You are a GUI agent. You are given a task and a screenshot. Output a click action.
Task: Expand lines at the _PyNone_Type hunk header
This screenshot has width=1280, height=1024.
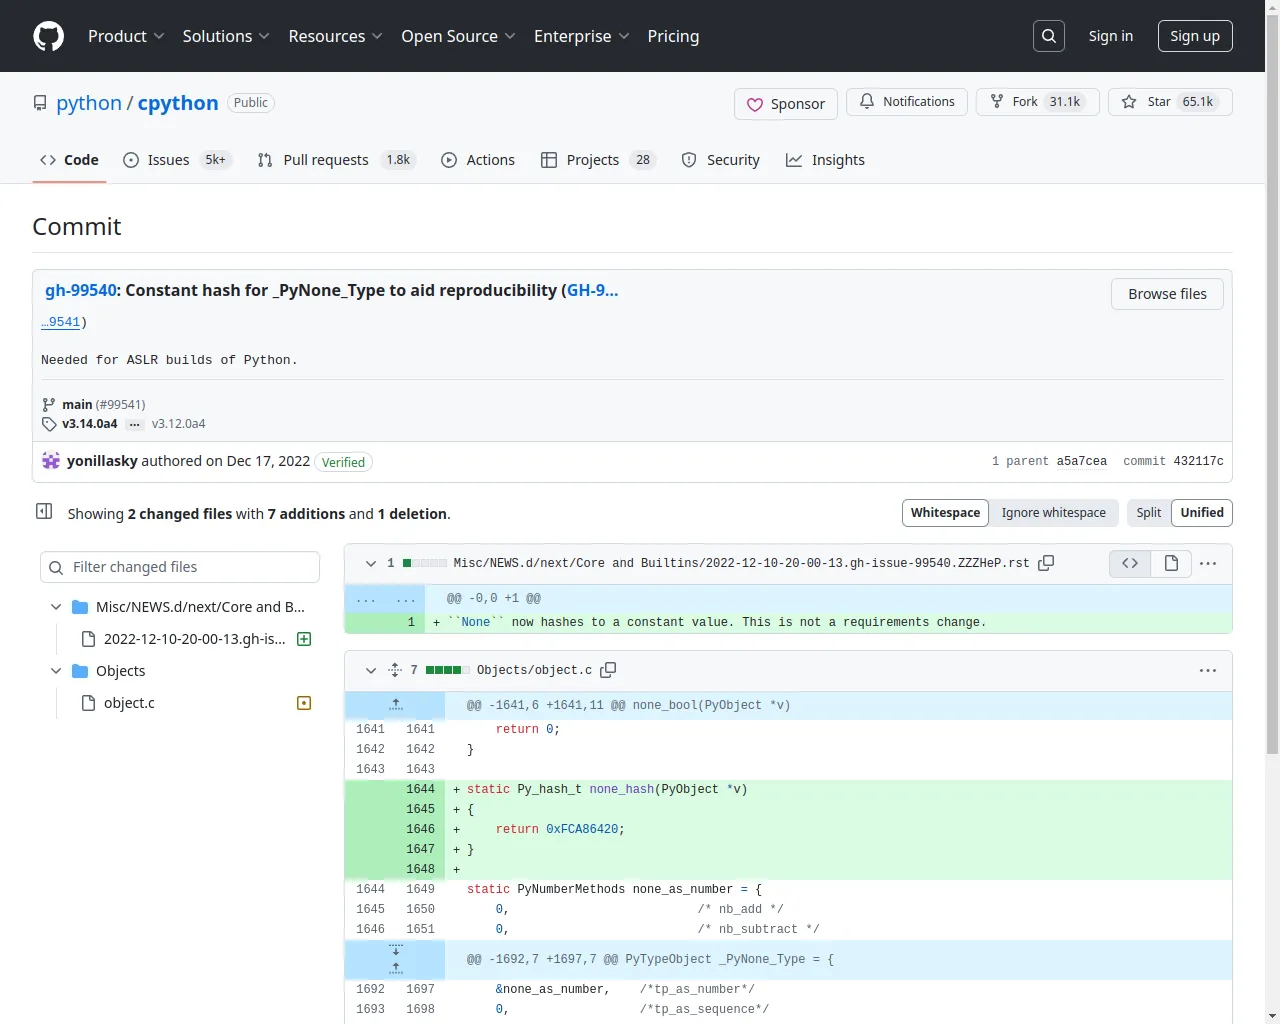click(x=395, y=959)
